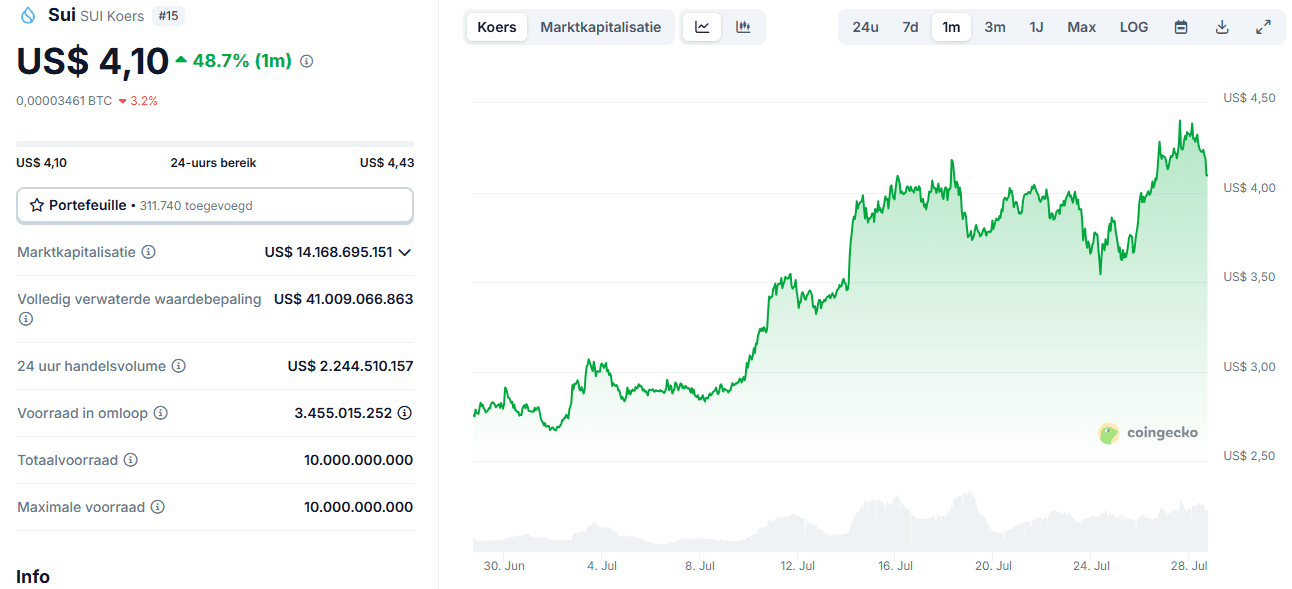Viewport: 1292px width, 589px height.
Task: Click the #15 rank badge
Action: [x=168, y=16]
